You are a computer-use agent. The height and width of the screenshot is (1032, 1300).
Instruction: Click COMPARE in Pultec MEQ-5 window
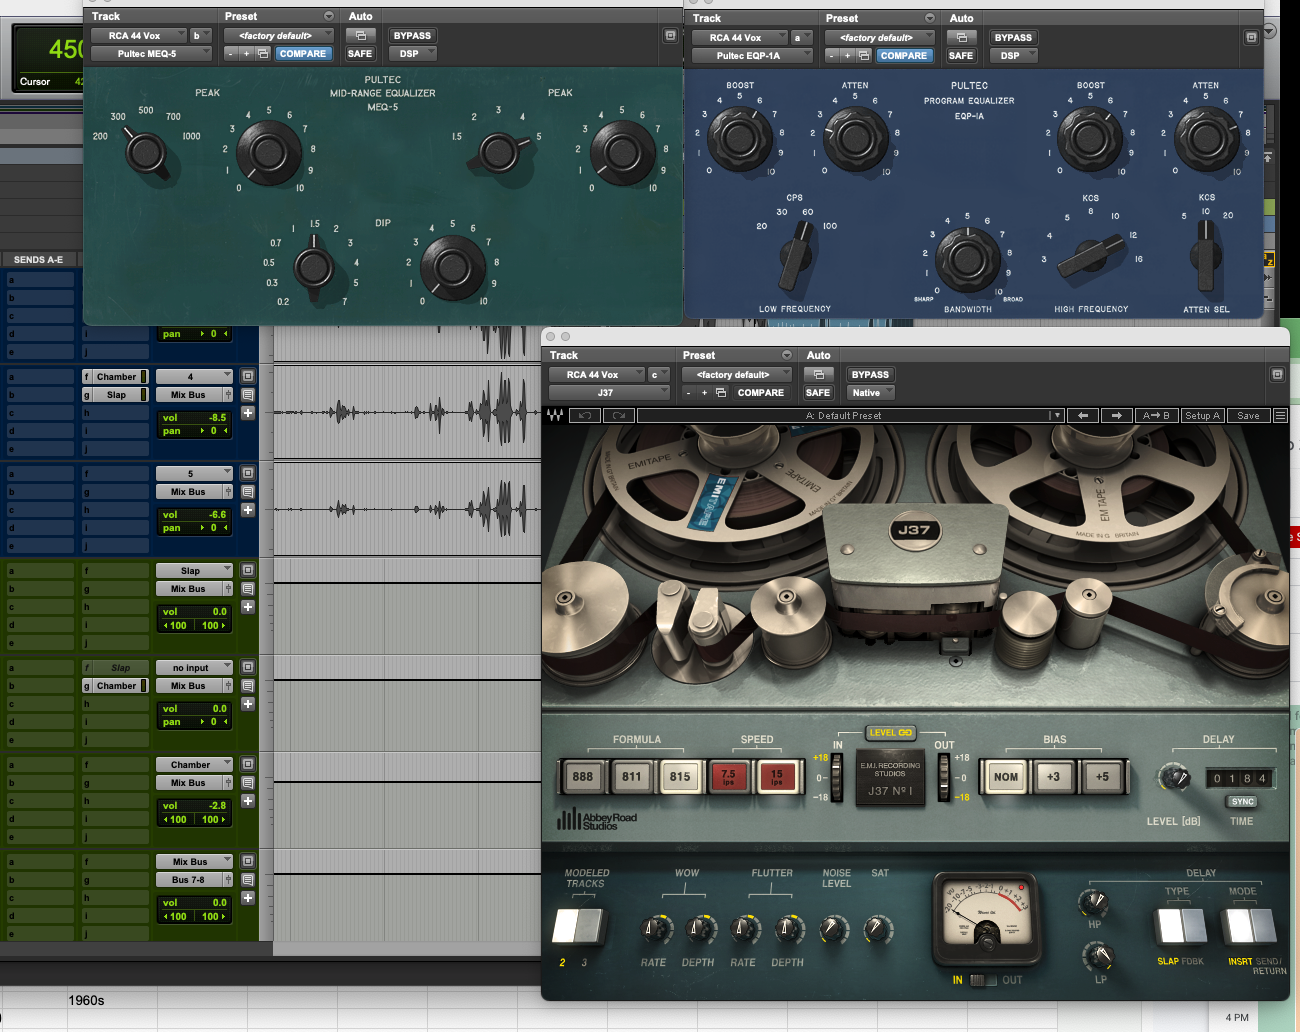[x=303, y=54]
